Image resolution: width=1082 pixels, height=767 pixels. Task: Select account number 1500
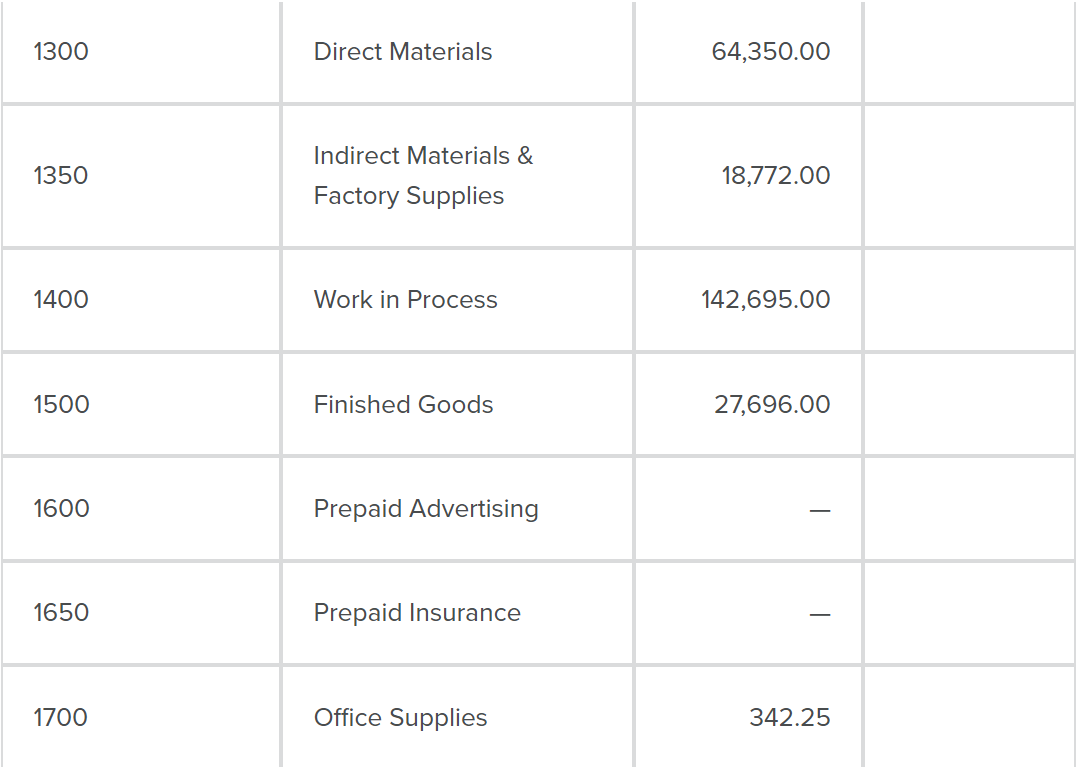61,405
